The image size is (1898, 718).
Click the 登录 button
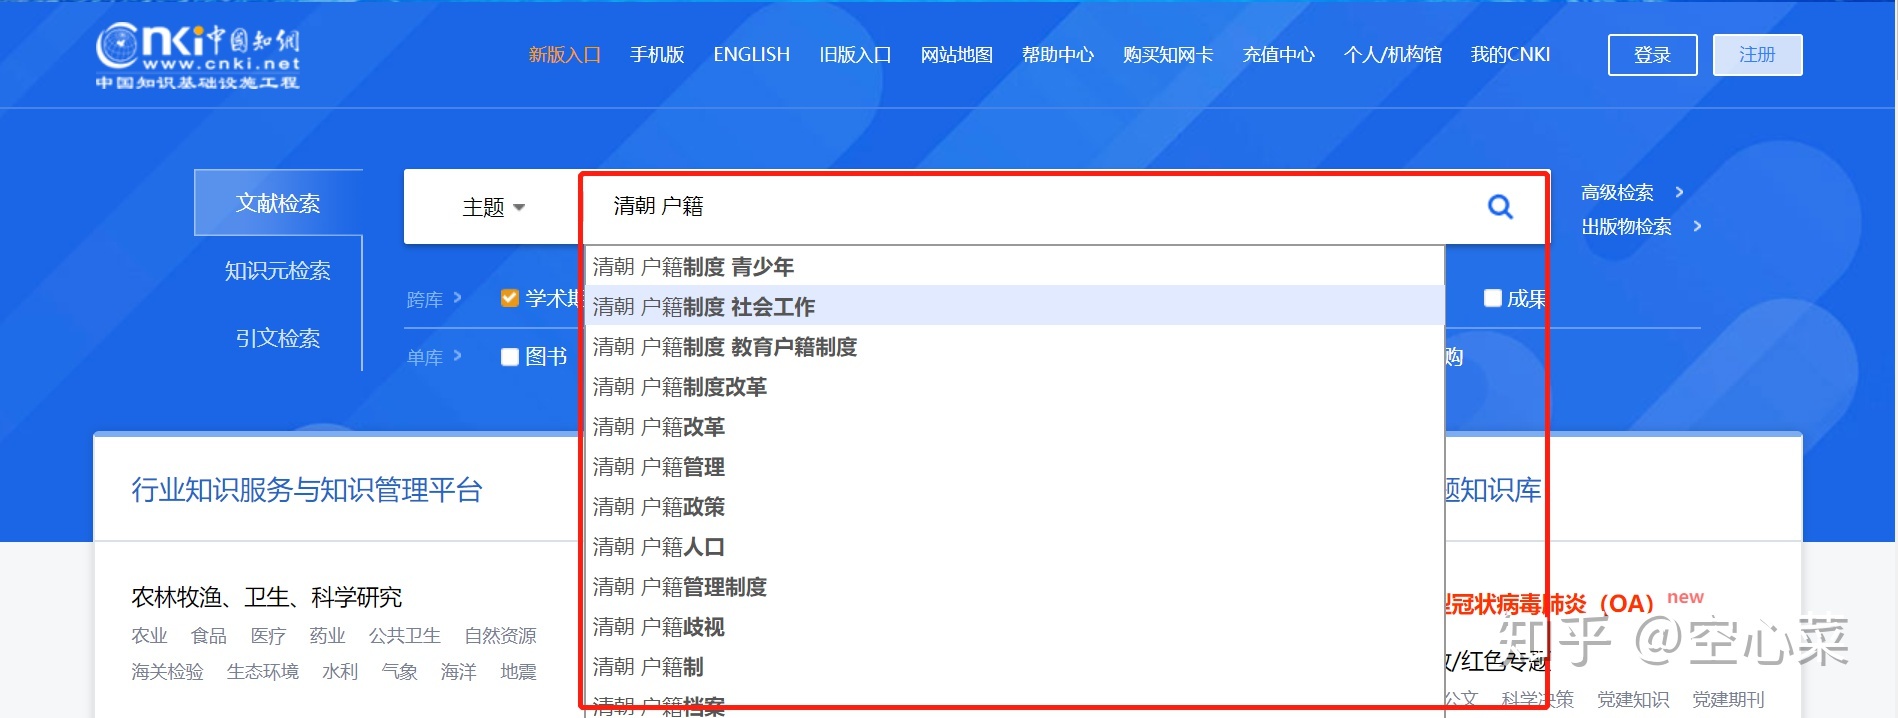[x=1652, y=55]
